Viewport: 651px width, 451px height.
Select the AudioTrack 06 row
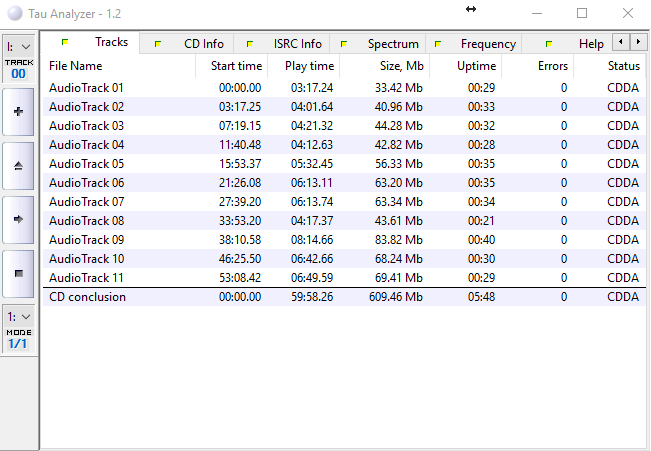point(344,183)
